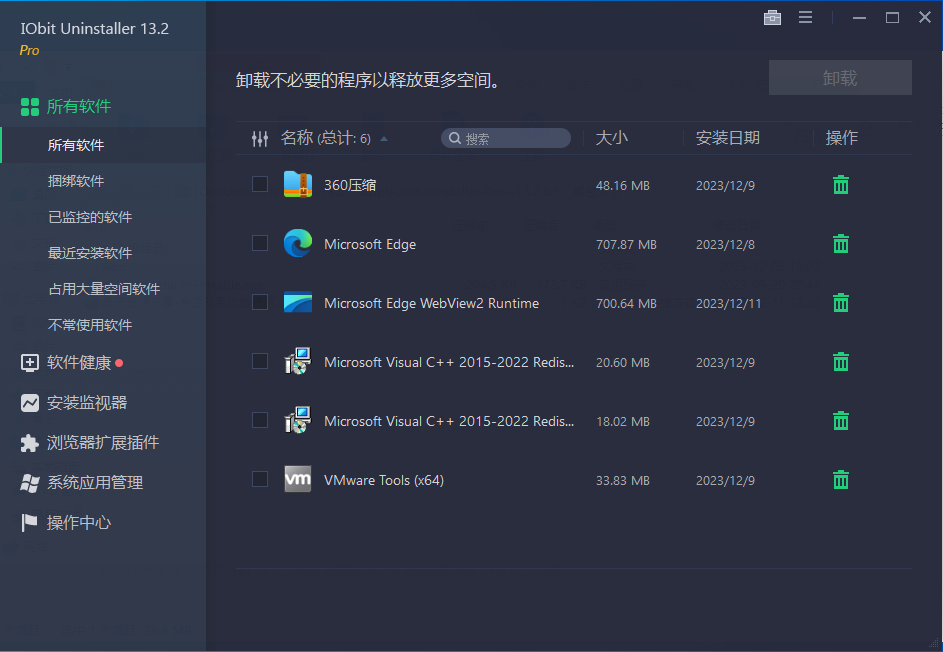Viewport: 943px width, 652px height.
Task: Click the 48.16 MB size value
Action: coord(622,185)
